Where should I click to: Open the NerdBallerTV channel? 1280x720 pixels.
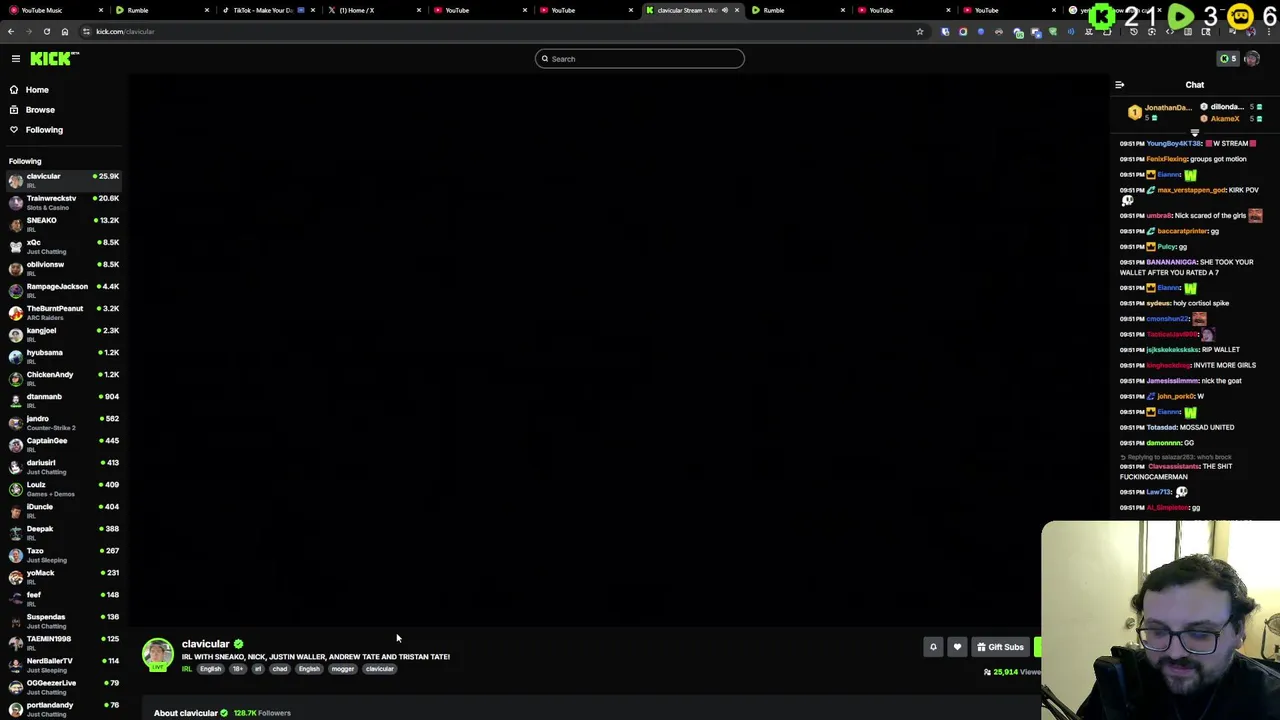tap(64, 664)
